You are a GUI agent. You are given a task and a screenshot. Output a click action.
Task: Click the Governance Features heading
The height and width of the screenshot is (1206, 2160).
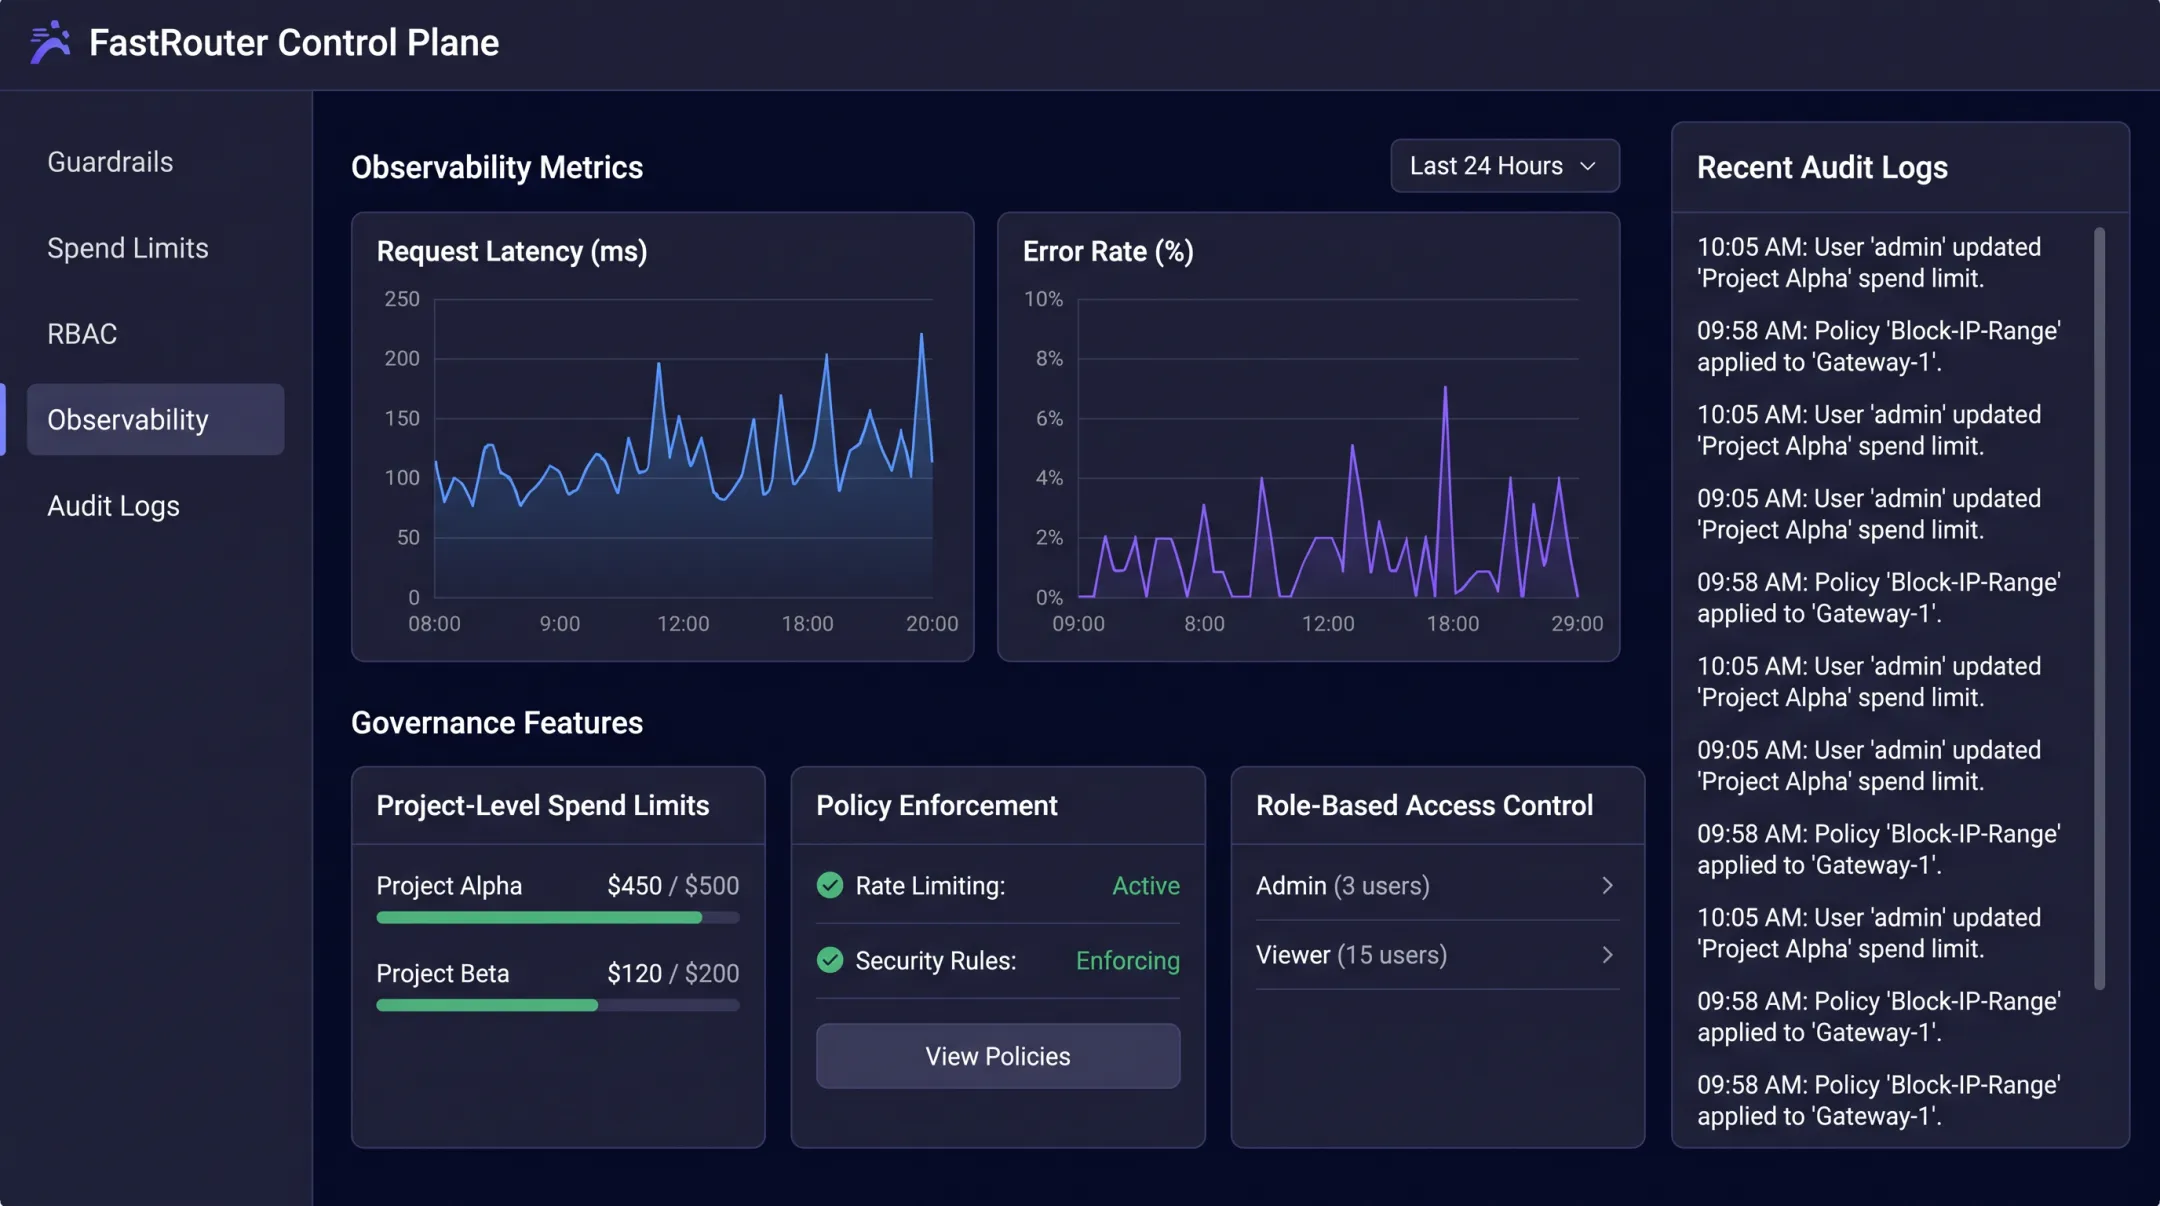497,723
